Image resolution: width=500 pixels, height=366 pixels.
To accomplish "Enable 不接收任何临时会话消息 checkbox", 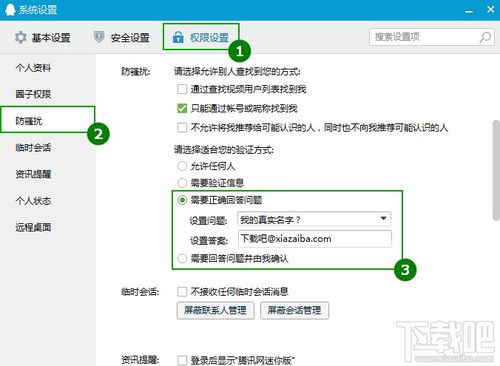I will pyautogui.click(x=182, y=292).
